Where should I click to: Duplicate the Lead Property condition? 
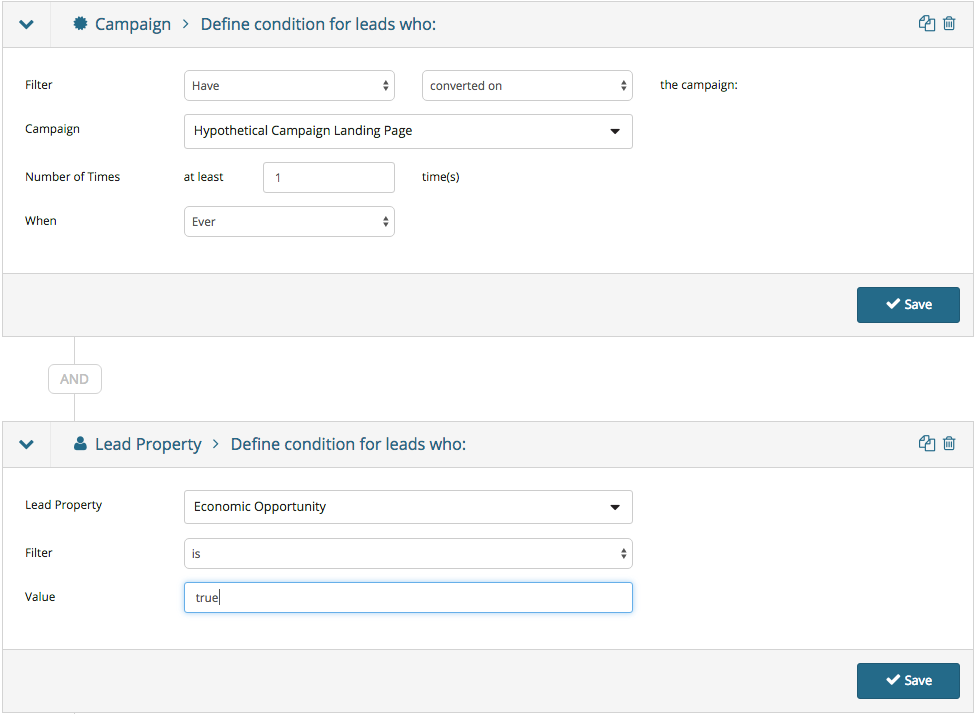927,444
